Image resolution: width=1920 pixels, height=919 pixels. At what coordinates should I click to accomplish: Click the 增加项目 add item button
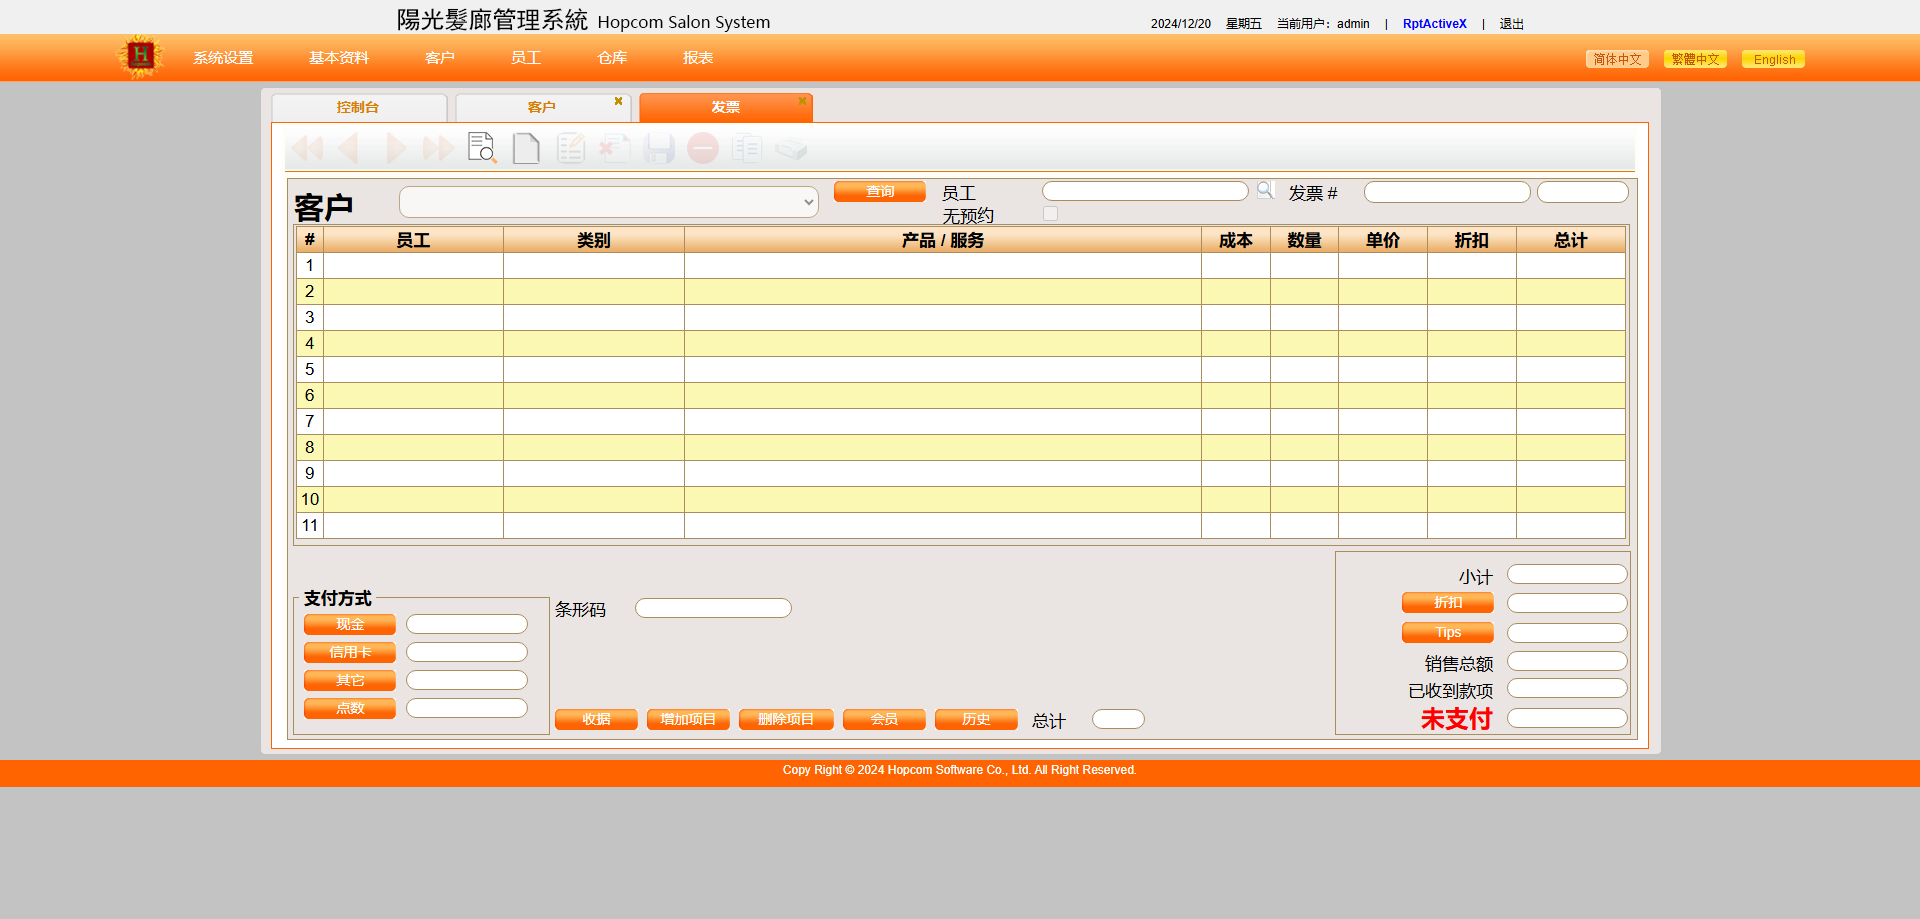[688, 719]
